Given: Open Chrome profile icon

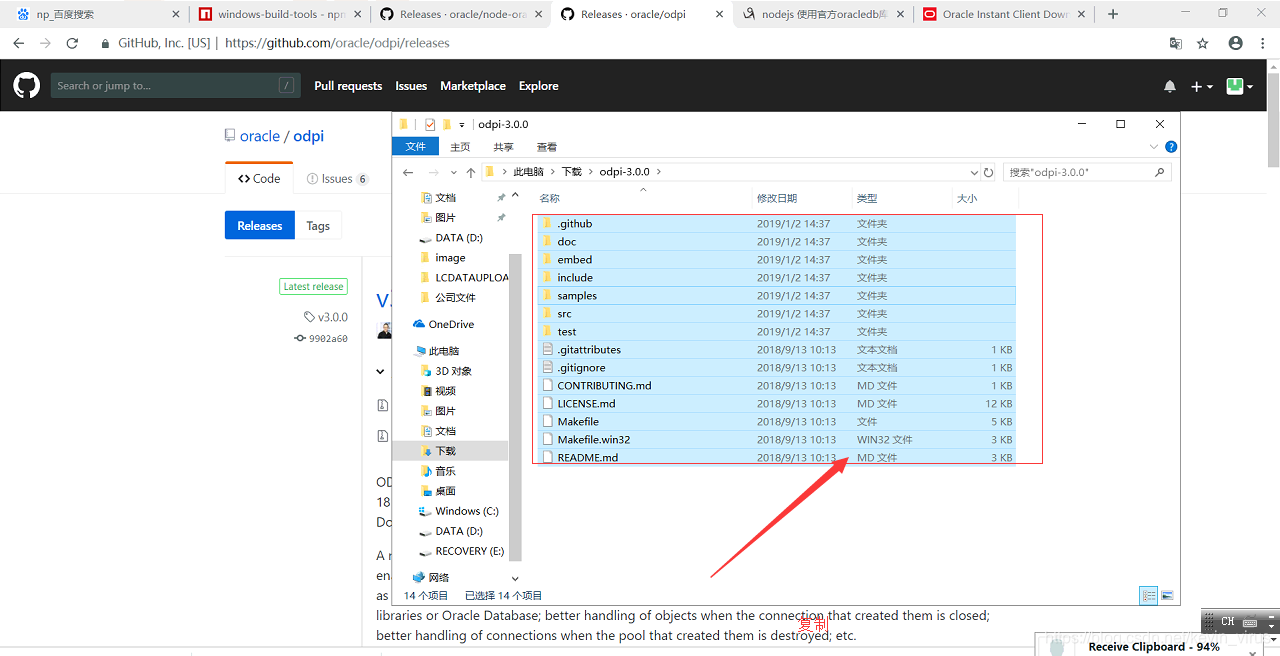Looking at the screenshot, I should click(1236, 43).
